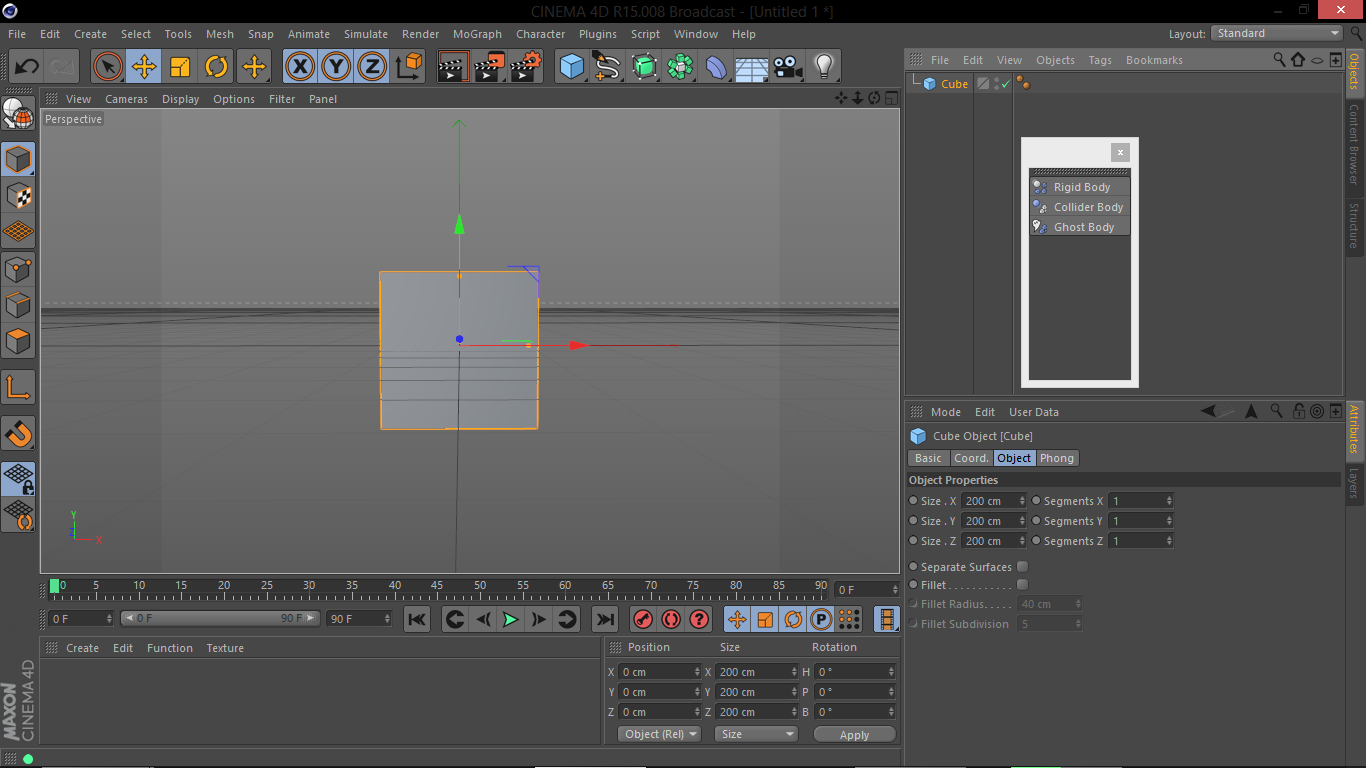Toggle the Z axis lock
This screenshot has width=1366, height=768.
tap(372, 67)
